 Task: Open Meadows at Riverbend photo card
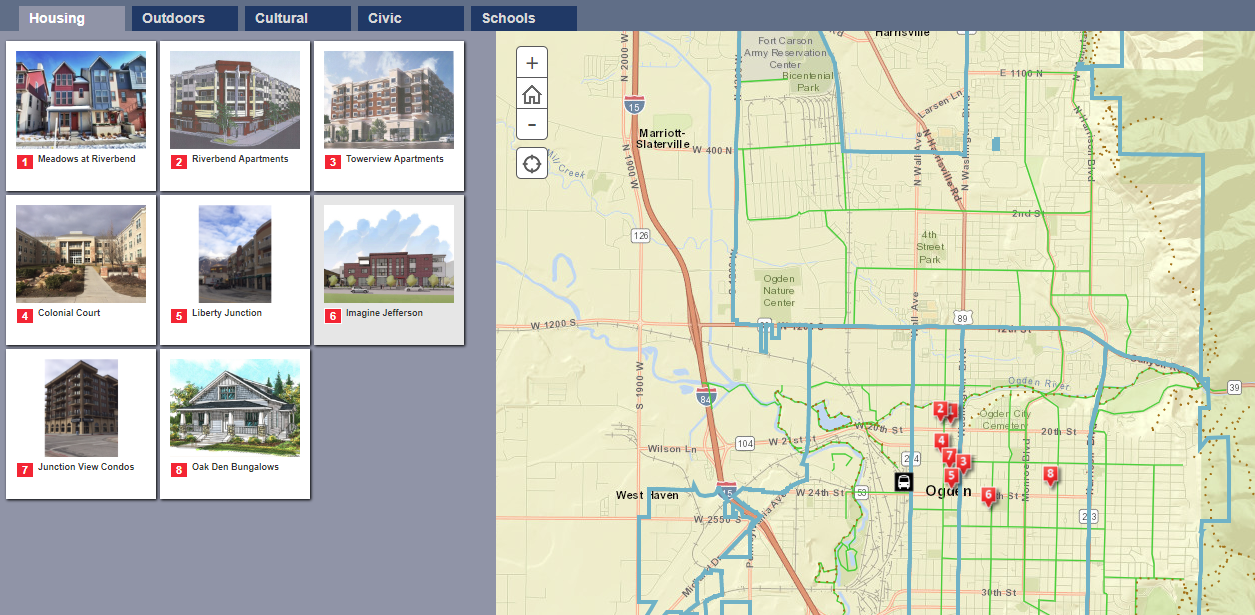[x=81, y=116]
